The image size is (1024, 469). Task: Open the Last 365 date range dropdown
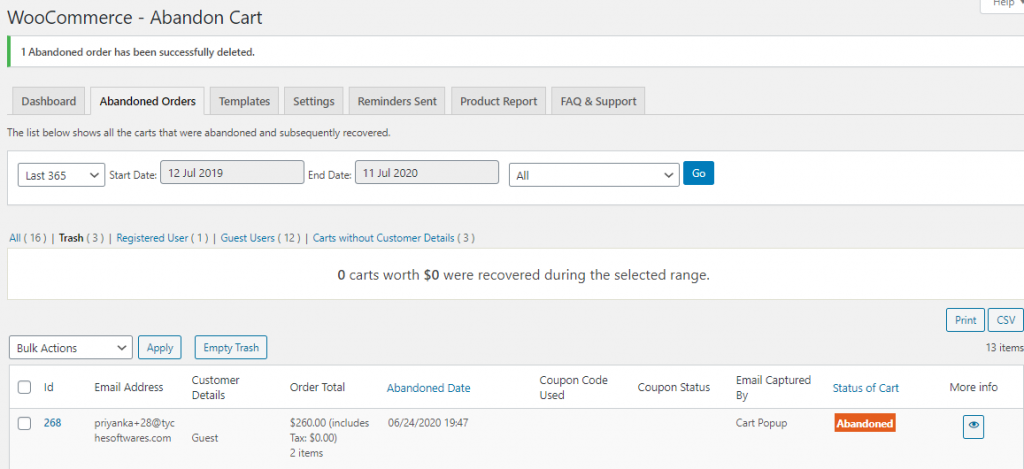[61, 175]
